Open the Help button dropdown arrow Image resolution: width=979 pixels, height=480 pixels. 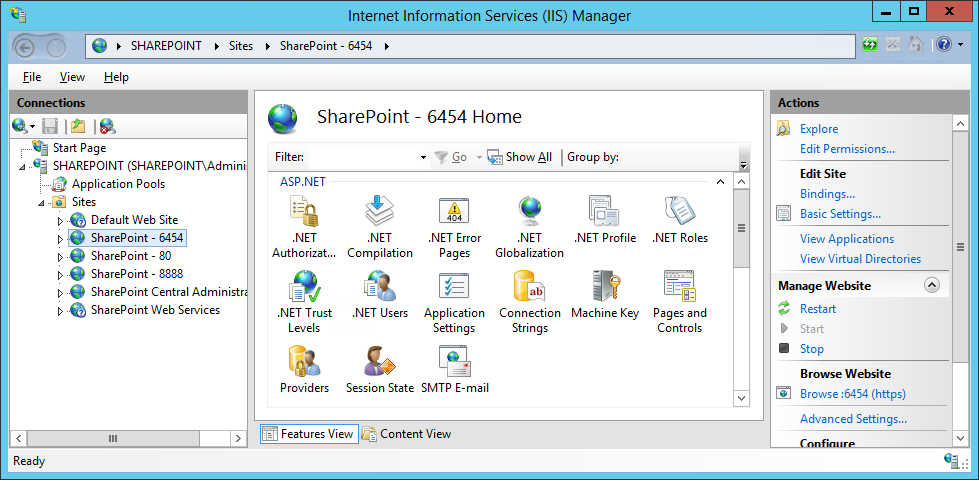[960, 45]
